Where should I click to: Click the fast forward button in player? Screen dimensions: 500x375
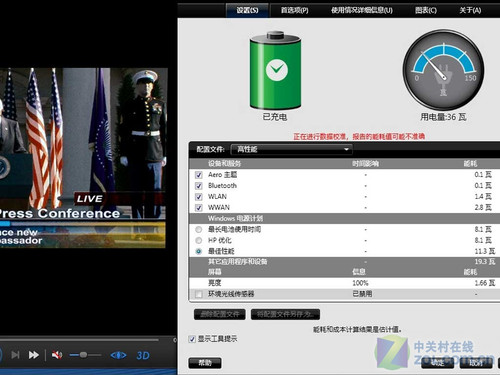pyautogui.click(x=33, y=355)
